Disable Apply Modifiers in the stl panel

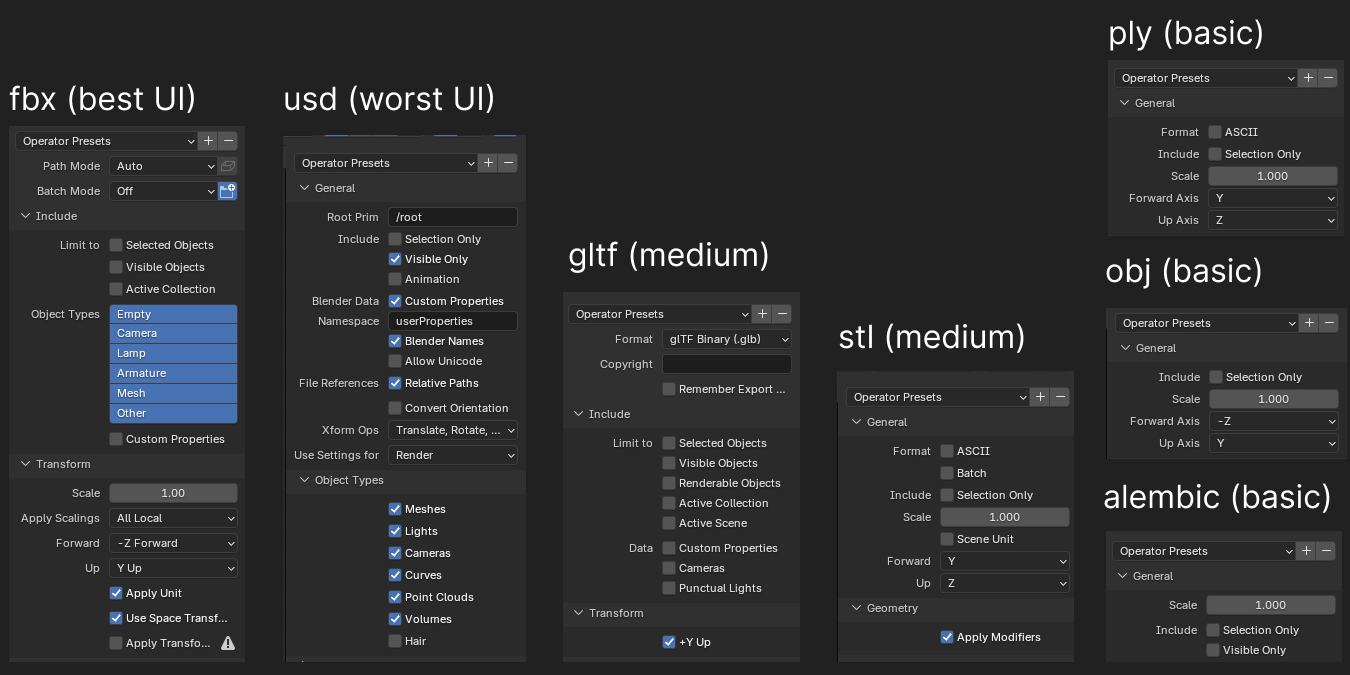[x=947, y=637]
